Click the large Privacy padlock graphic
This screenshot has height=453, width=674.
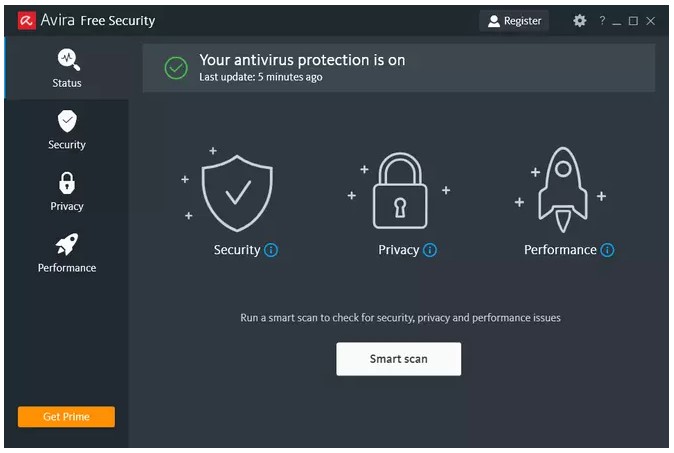click(x=400, y=190)
